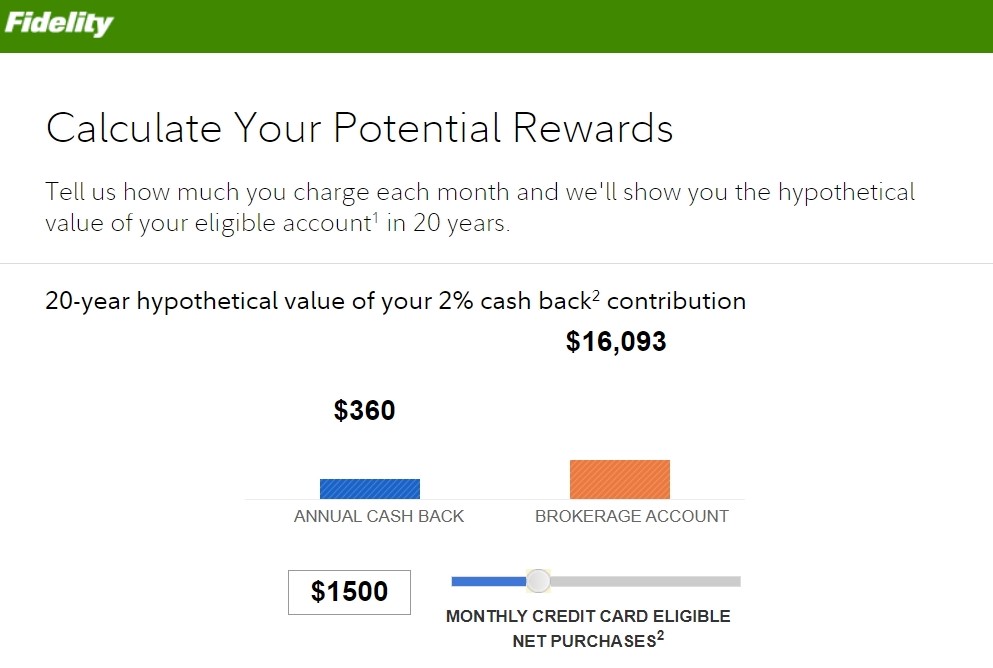Open footnote 2 after NET PURCHASES label
This screenshot has width=993, height=668.
click(x=661, y=635)
